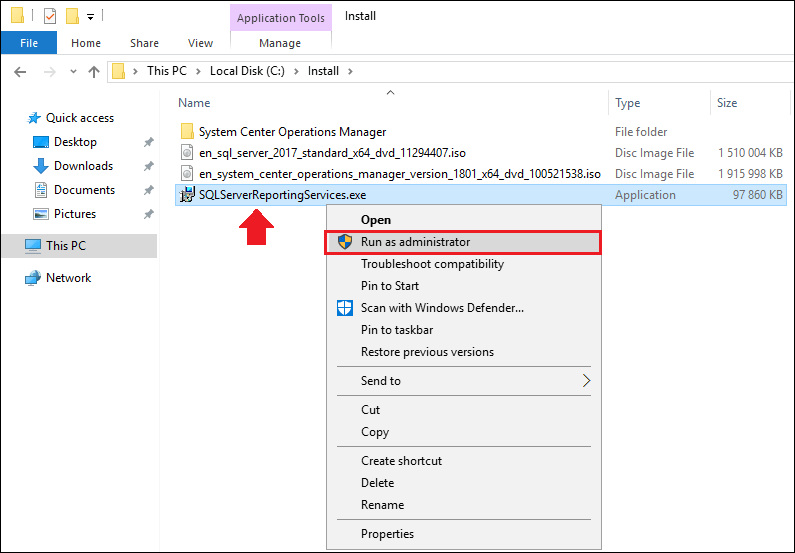Click SQLServerReportingServices.exe installer icon

[x=187, y=195]
